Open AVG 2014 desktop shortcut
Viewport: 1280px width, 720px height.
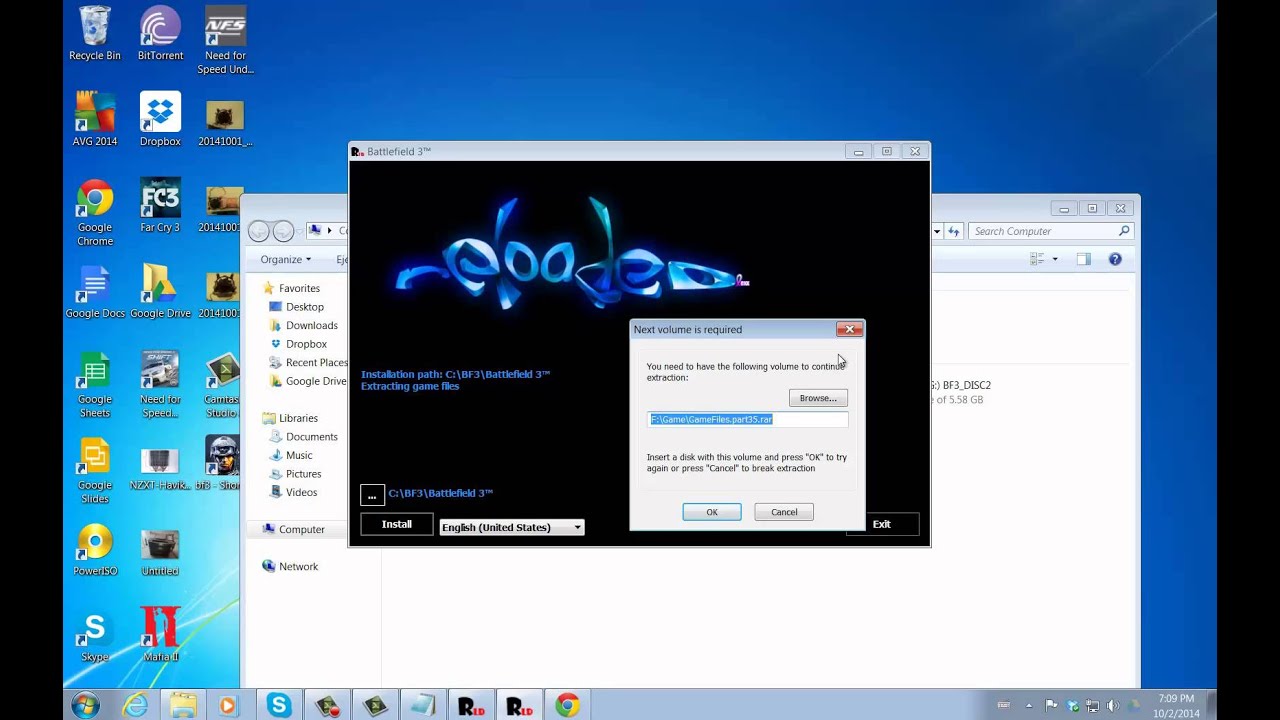[x=95, y=119]
